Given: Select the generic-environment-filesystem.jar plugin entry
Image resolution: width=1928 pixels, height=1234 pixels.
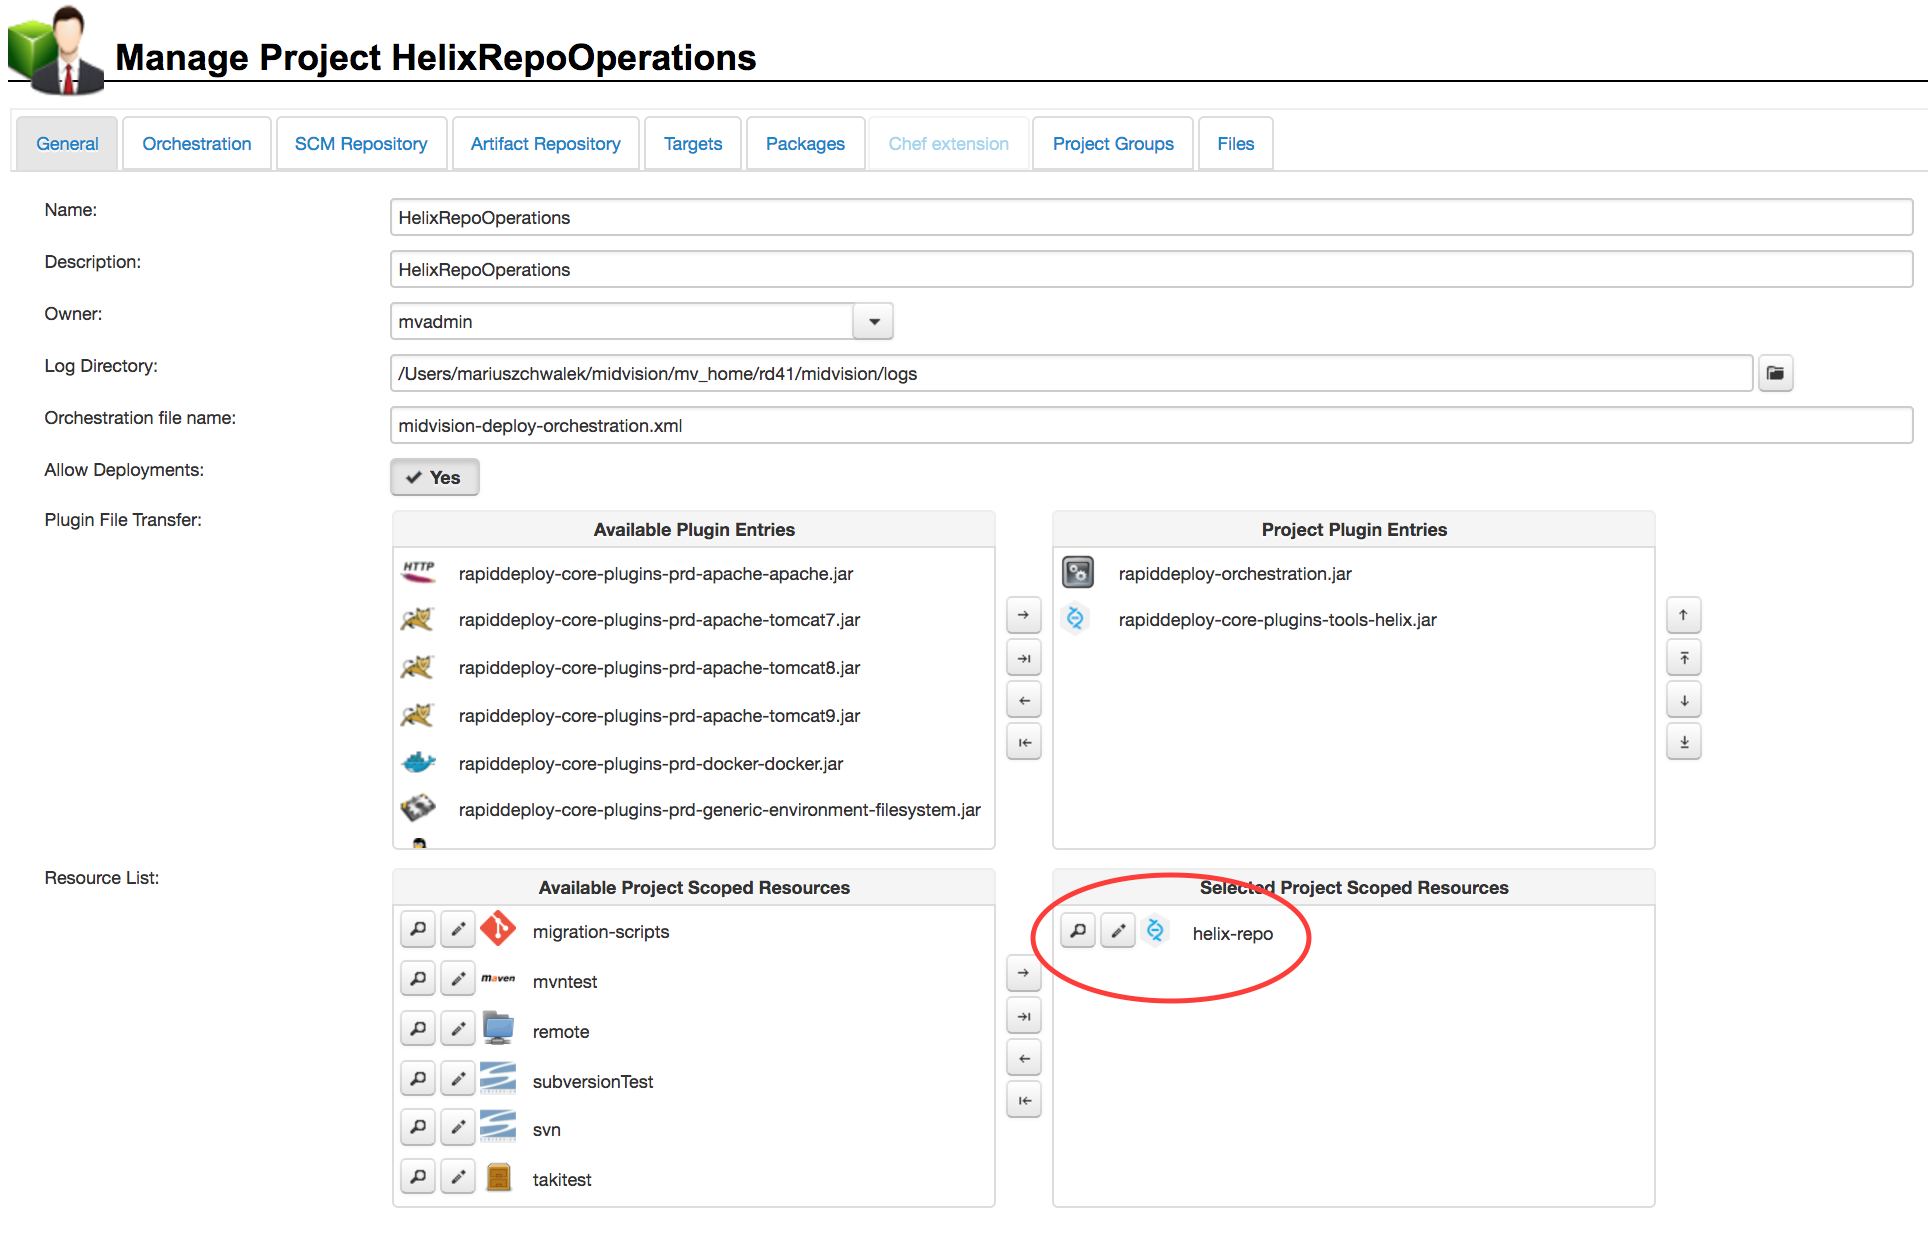Looking at the screenshot, I should pos(694,809).
